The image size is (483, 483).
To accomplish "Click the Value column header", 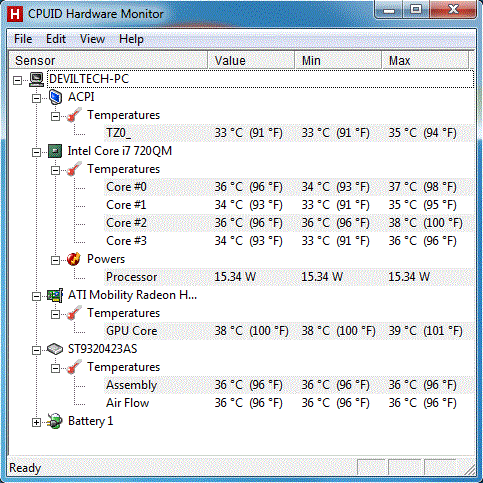I will tap(251, 60).
